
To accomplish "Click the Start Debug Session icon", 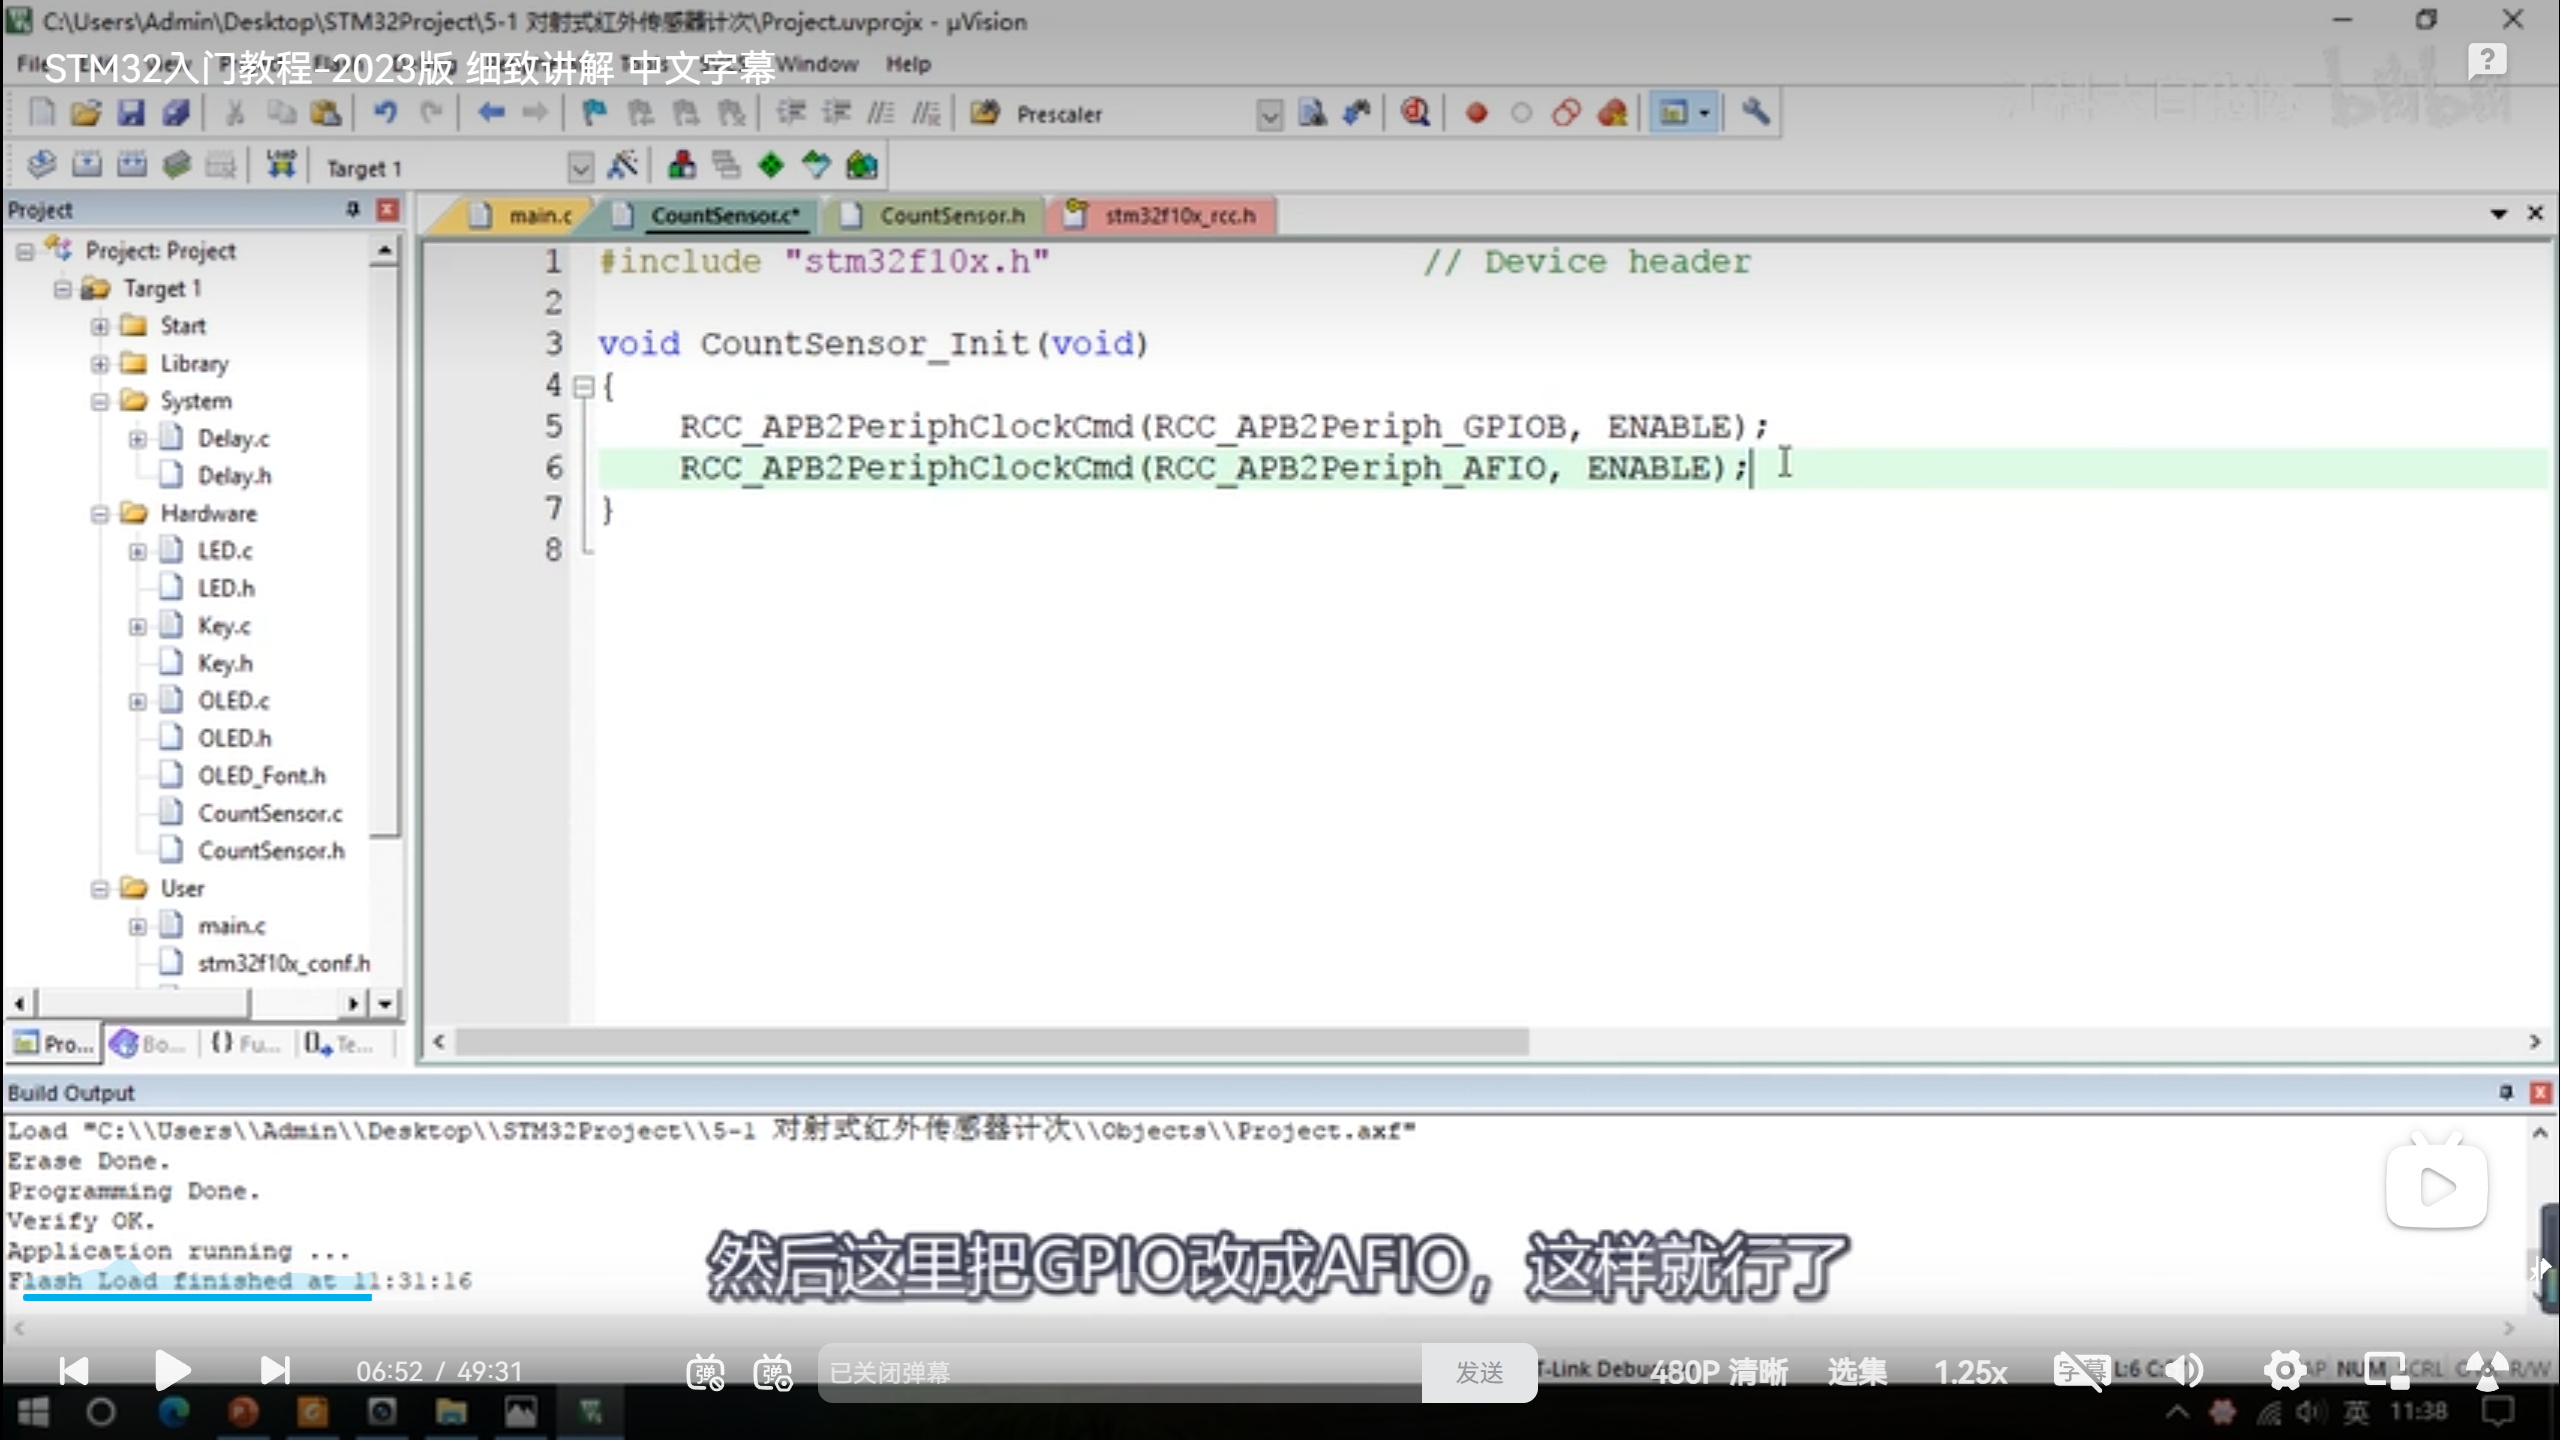I will pyautogui.click(x=1415, y=113).
